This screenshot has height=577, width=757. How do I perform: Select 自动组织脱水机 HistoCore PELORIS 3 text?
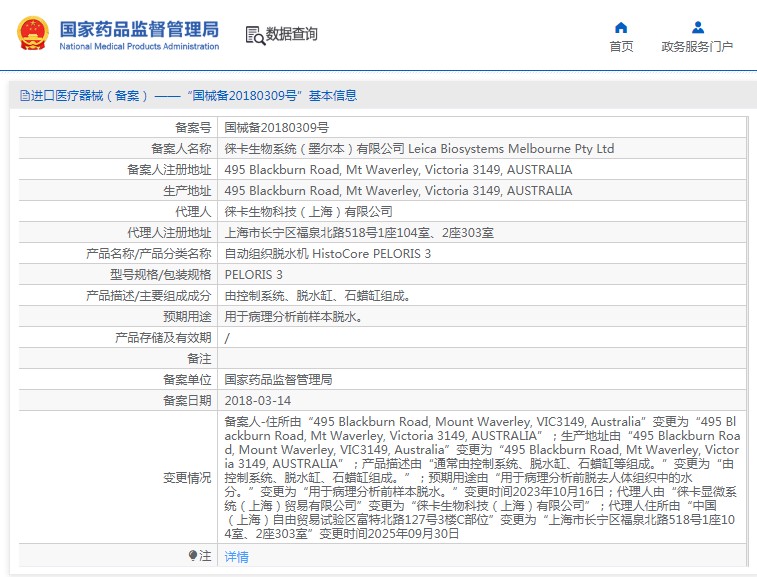pyautogui.click(x=328, y=253)
